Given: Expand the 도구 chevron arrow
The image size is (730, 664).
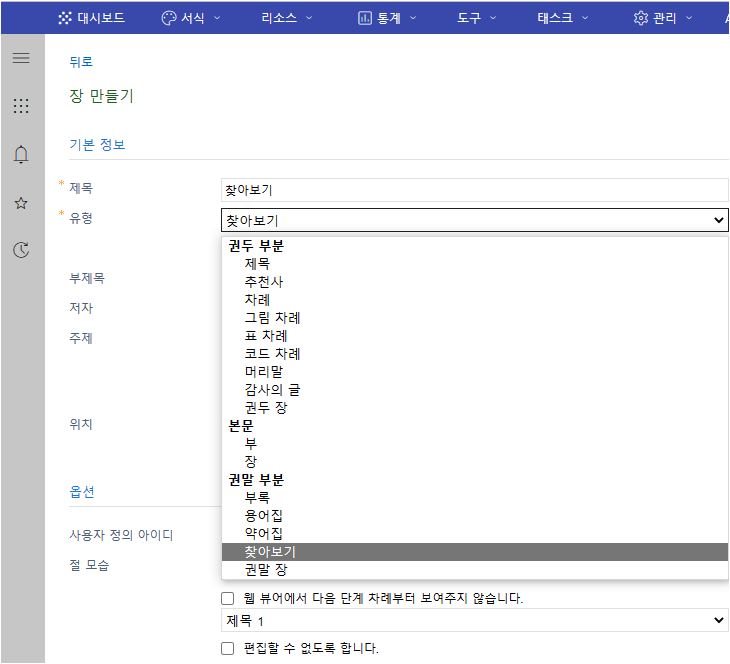Looking at the screenshot, I should click(x=493, y=18).
